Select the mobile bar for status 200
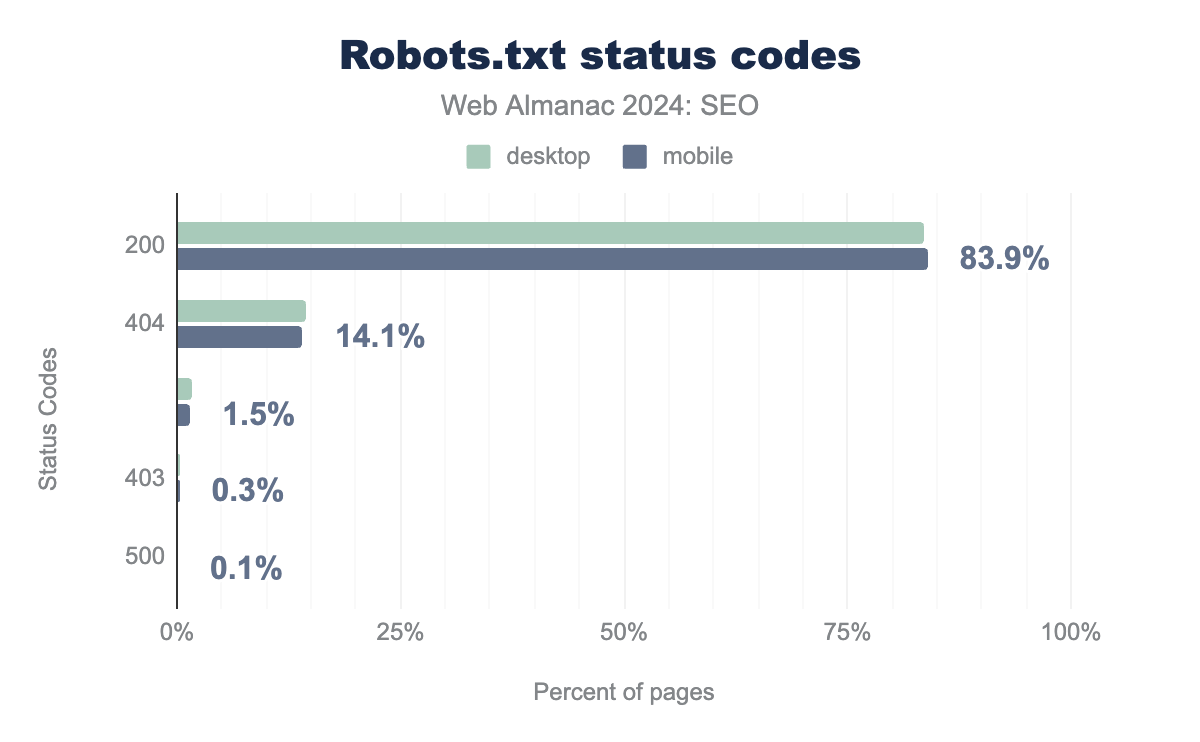The height and width of the screenshot is (742, 1200). [552, 259]
